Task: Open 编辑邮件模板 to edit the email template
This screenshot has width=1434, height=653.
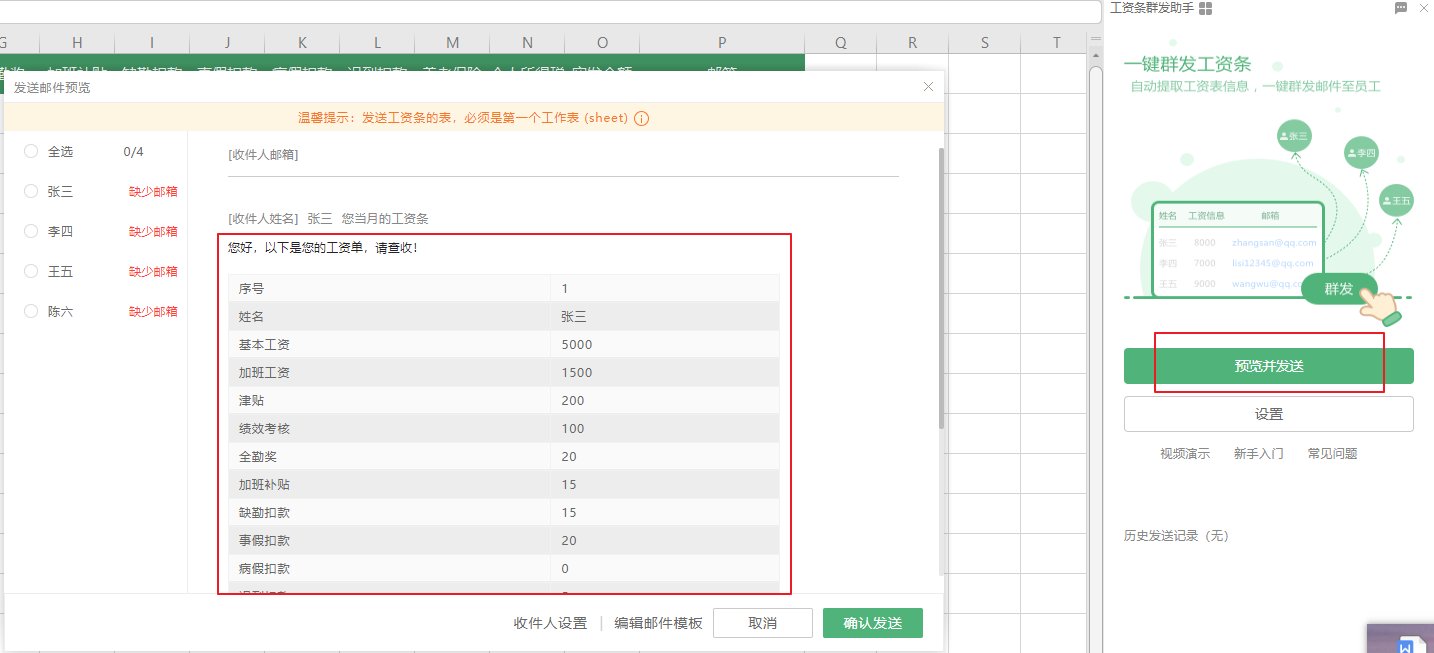Action: point(660,622)
